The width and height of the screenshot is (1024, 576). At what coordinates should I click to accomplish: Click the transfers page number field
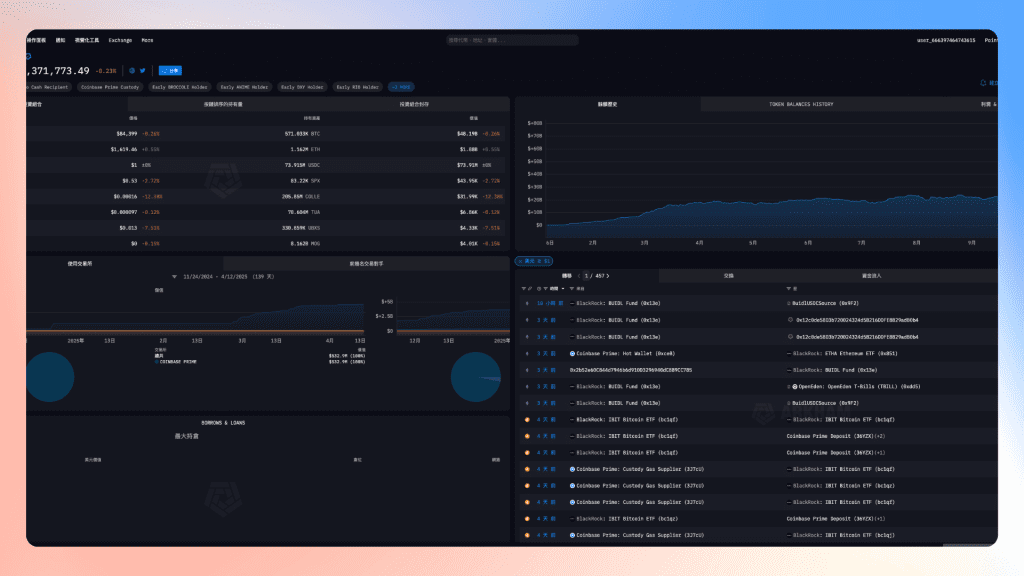pos(586,276)
